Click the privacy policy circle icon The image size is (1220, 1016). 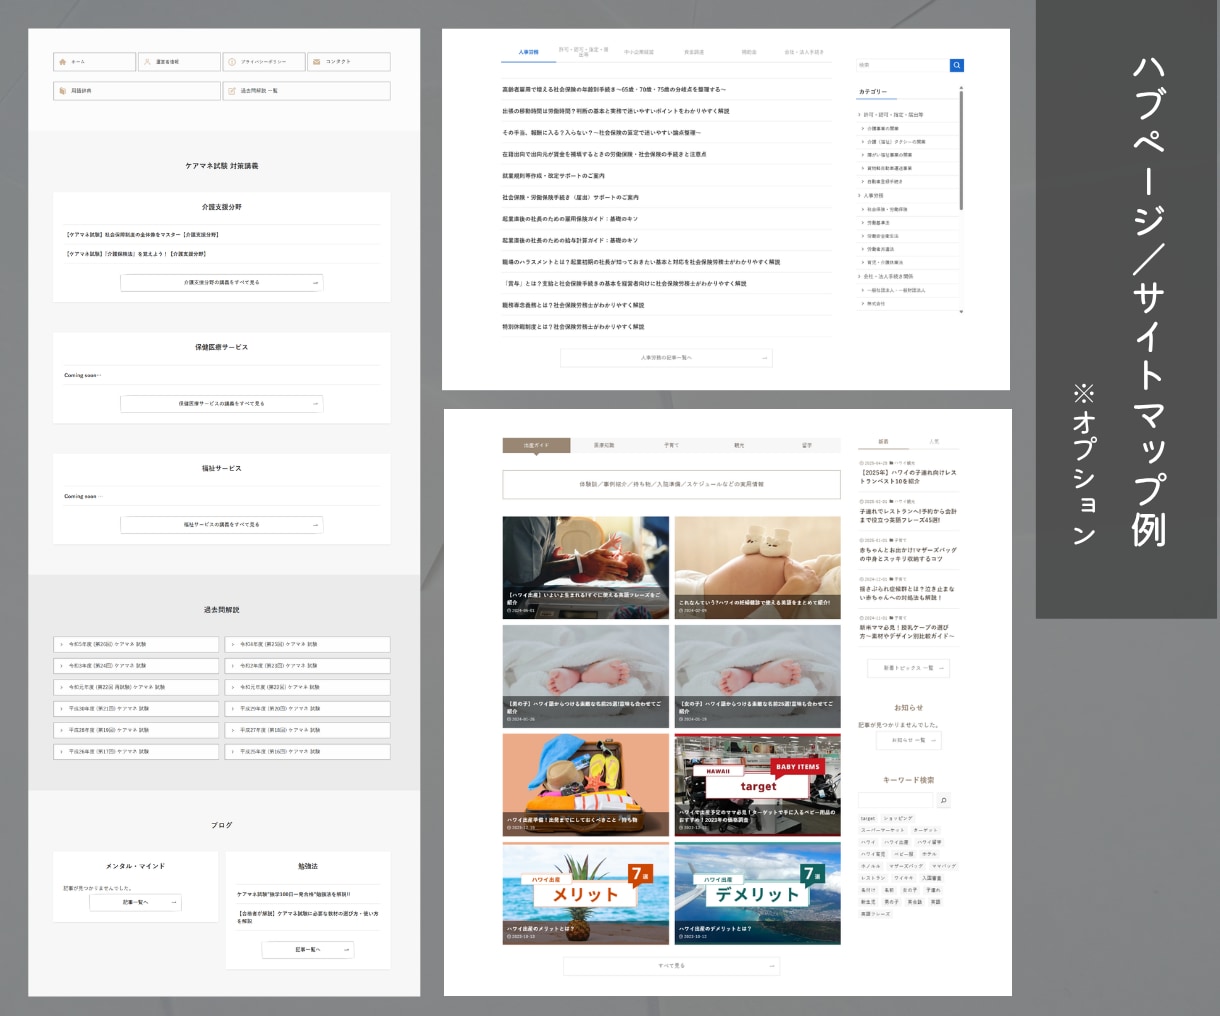coord(232,62)
